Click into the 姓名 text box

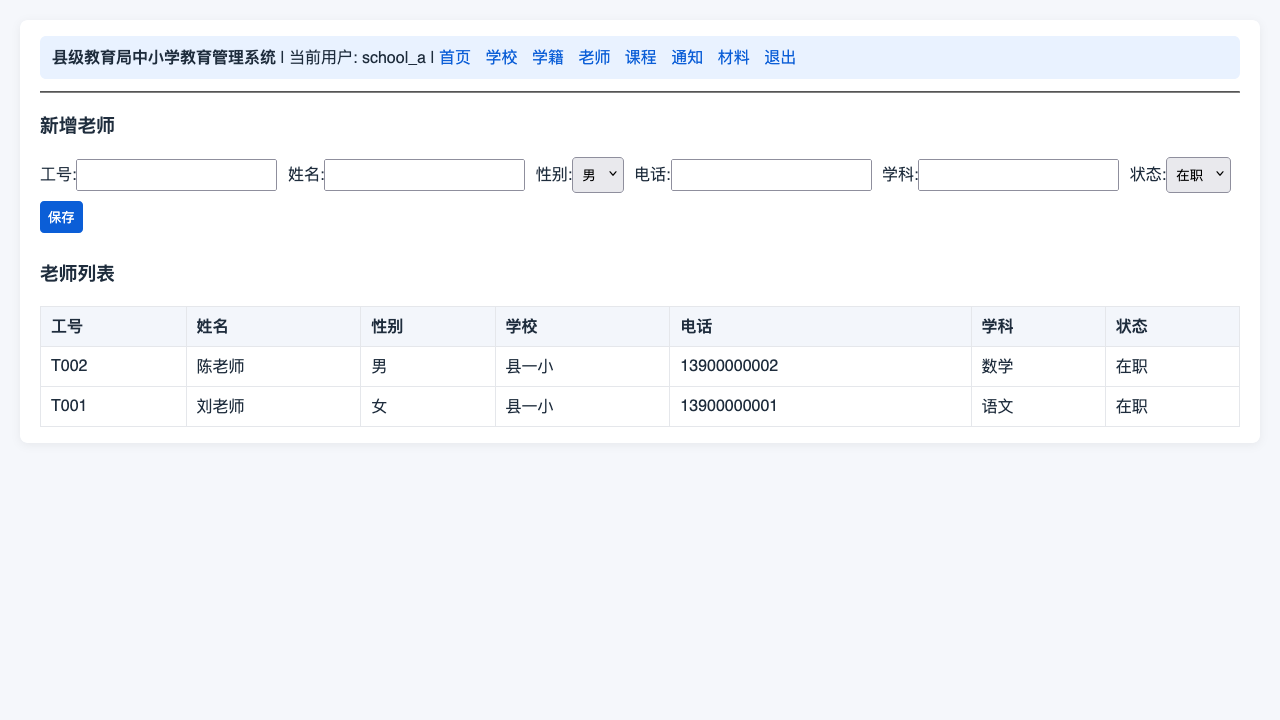[424, 175]
